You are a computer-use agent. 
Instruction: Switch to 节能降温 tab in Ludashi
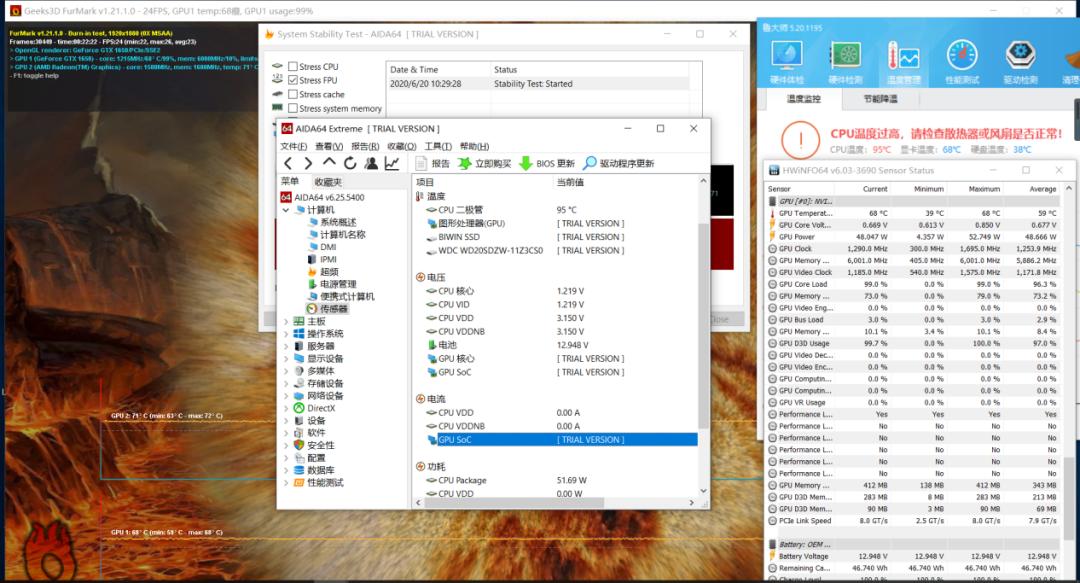click(x=880, y=99)
